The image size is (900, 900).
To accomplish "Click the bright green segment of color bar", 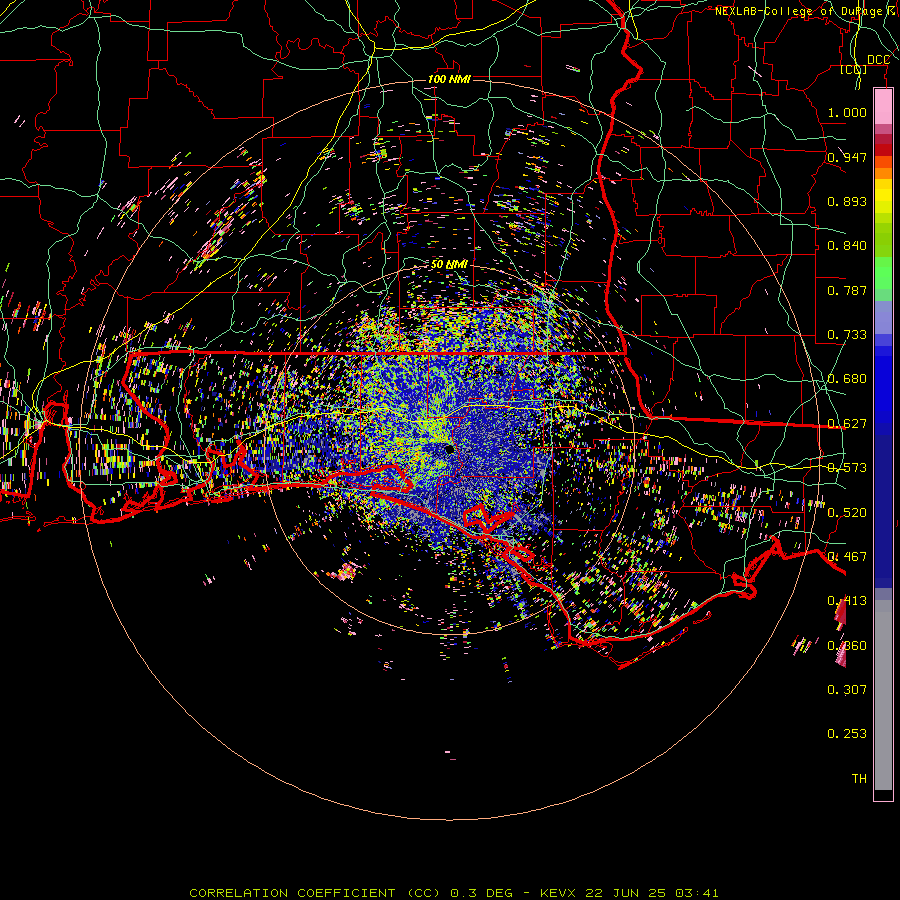I will (x=883, y=273).
